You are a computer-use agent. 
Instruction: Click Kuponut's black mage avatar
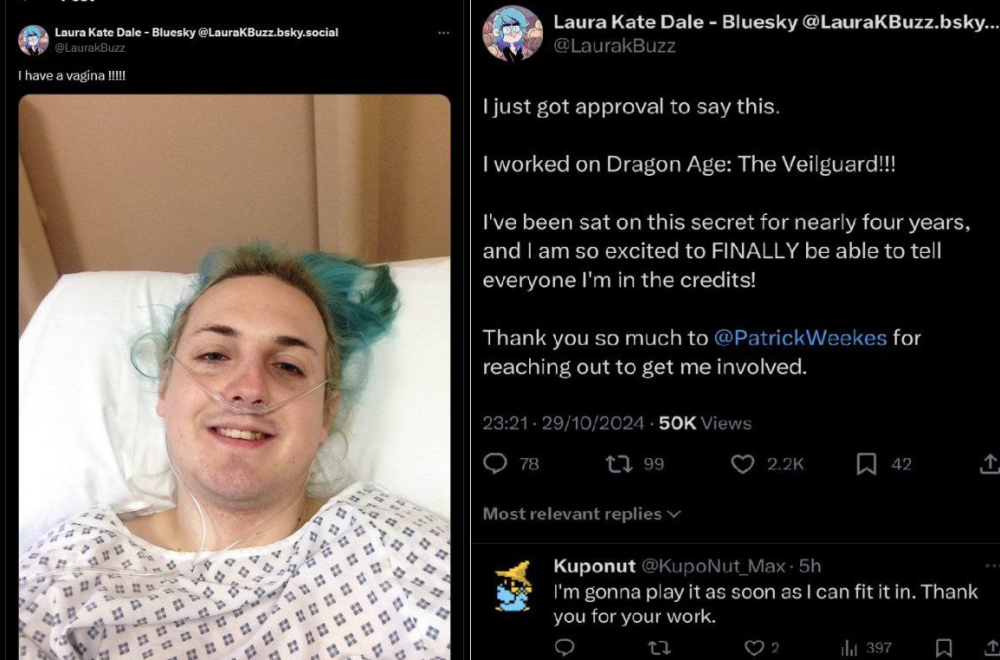[514, 585]
